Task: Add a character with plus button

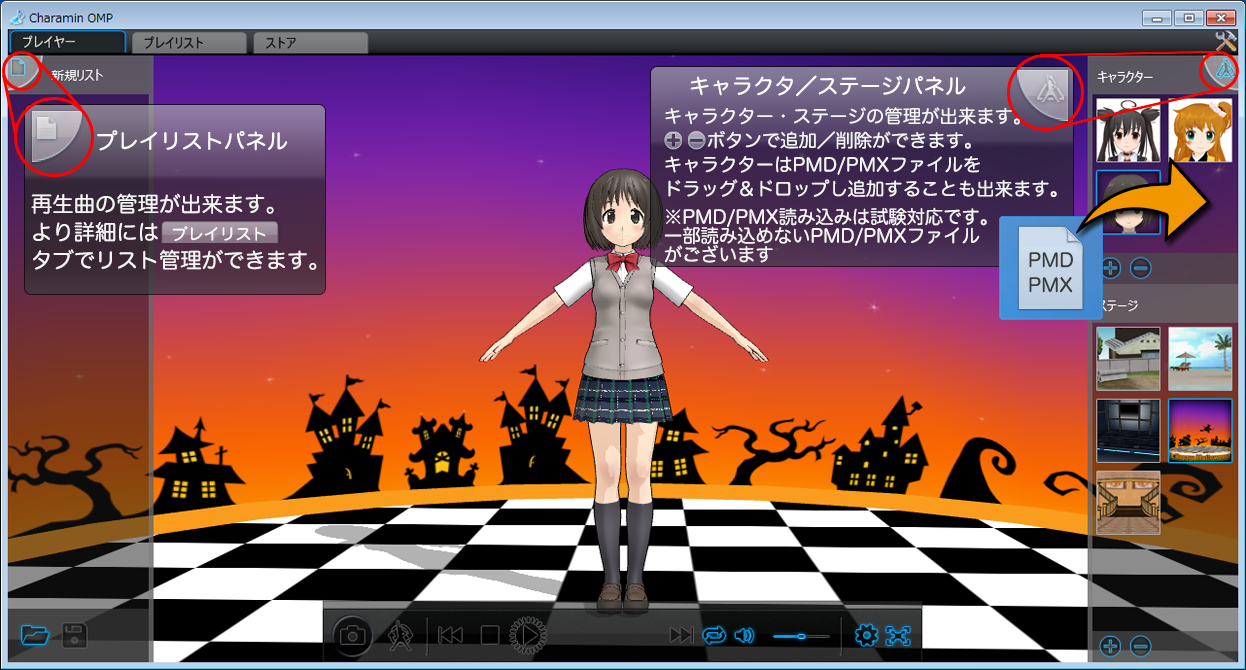Action: pos(1111,268)
